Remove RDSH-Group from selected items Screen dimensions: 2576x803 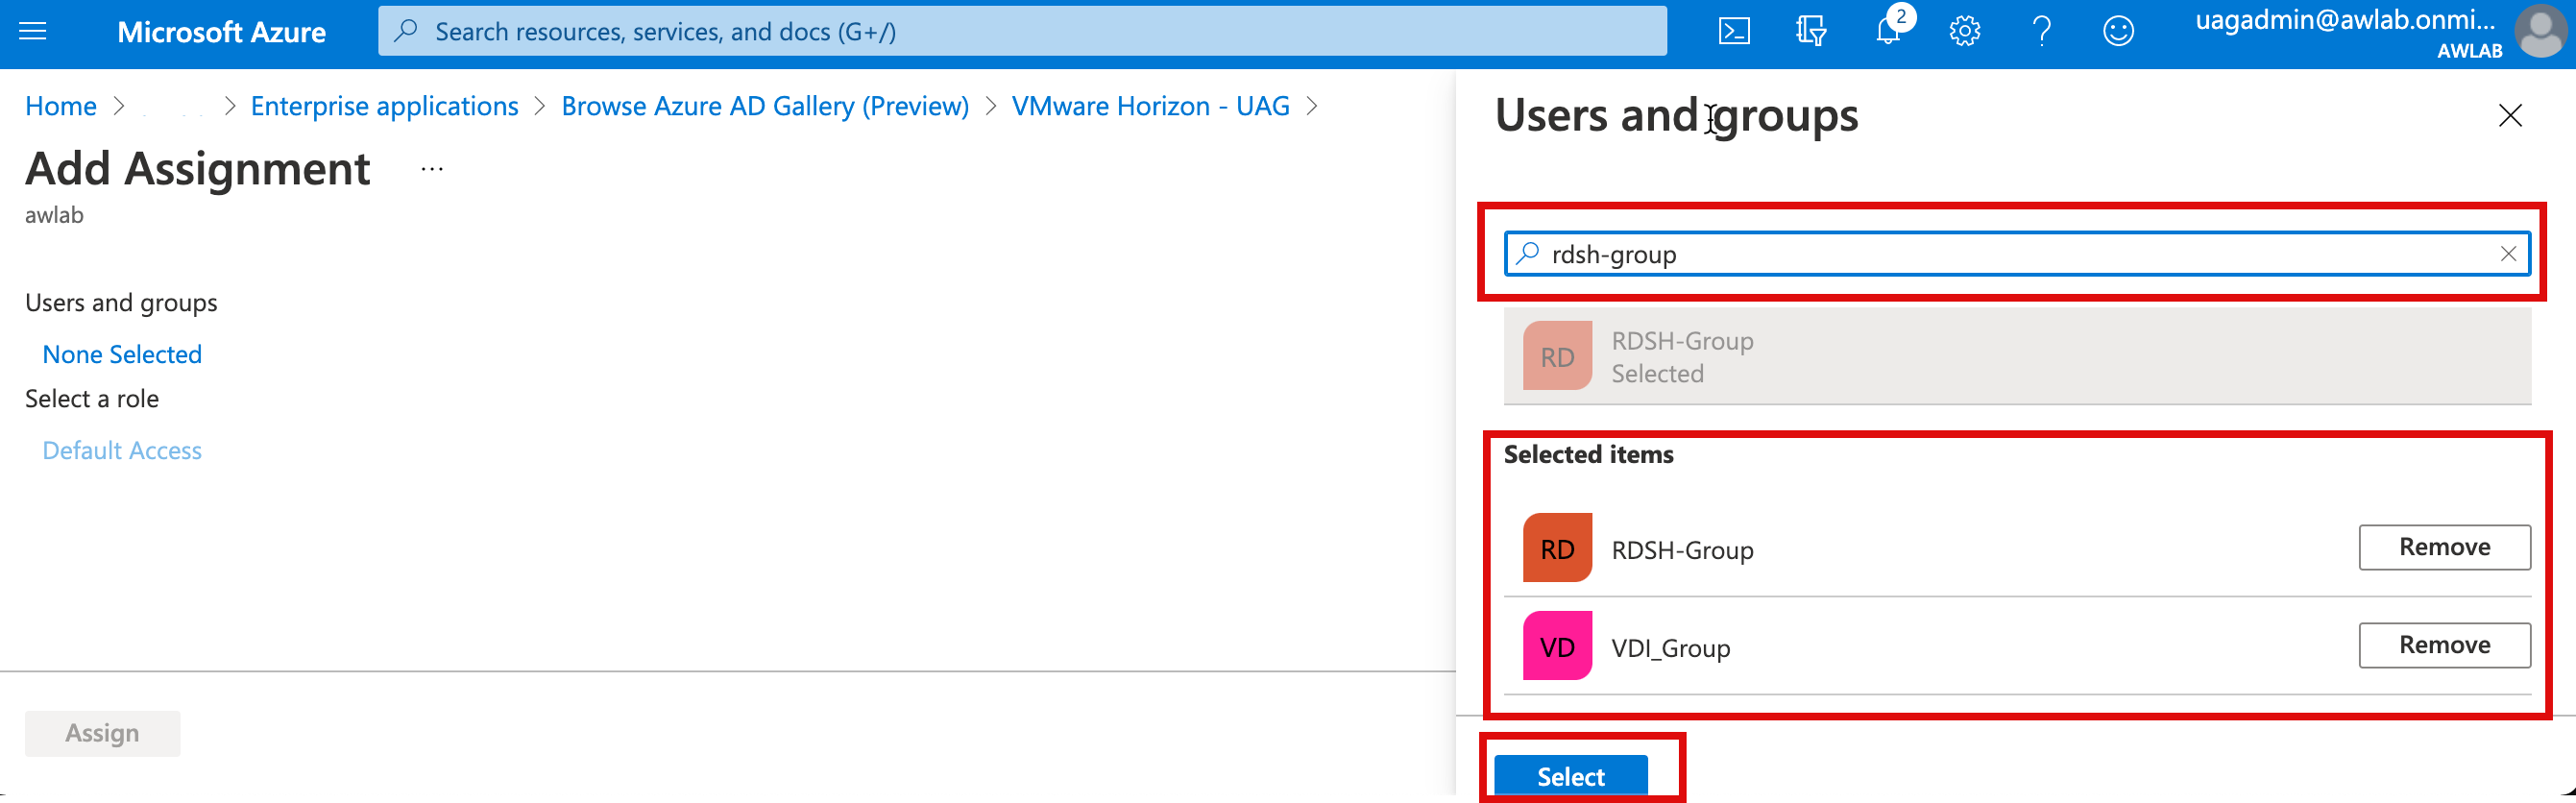pyautogui.click(x=2444, y=547)
